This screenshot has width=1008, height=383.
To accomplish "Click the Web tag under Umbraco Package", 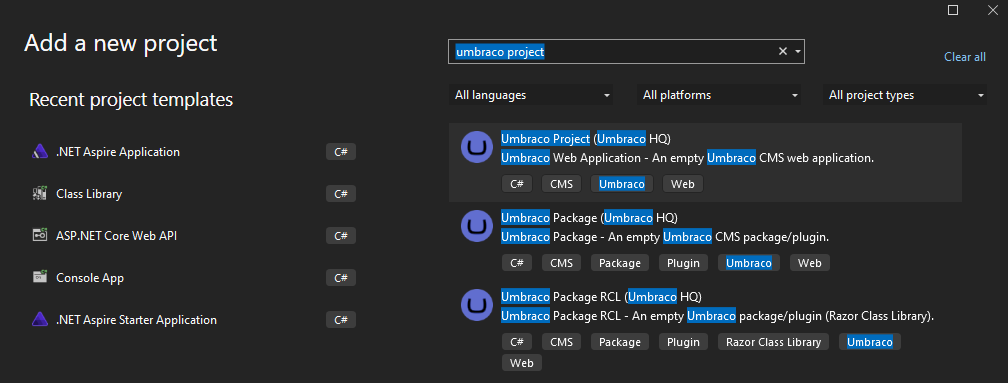I will click(810, 263).
